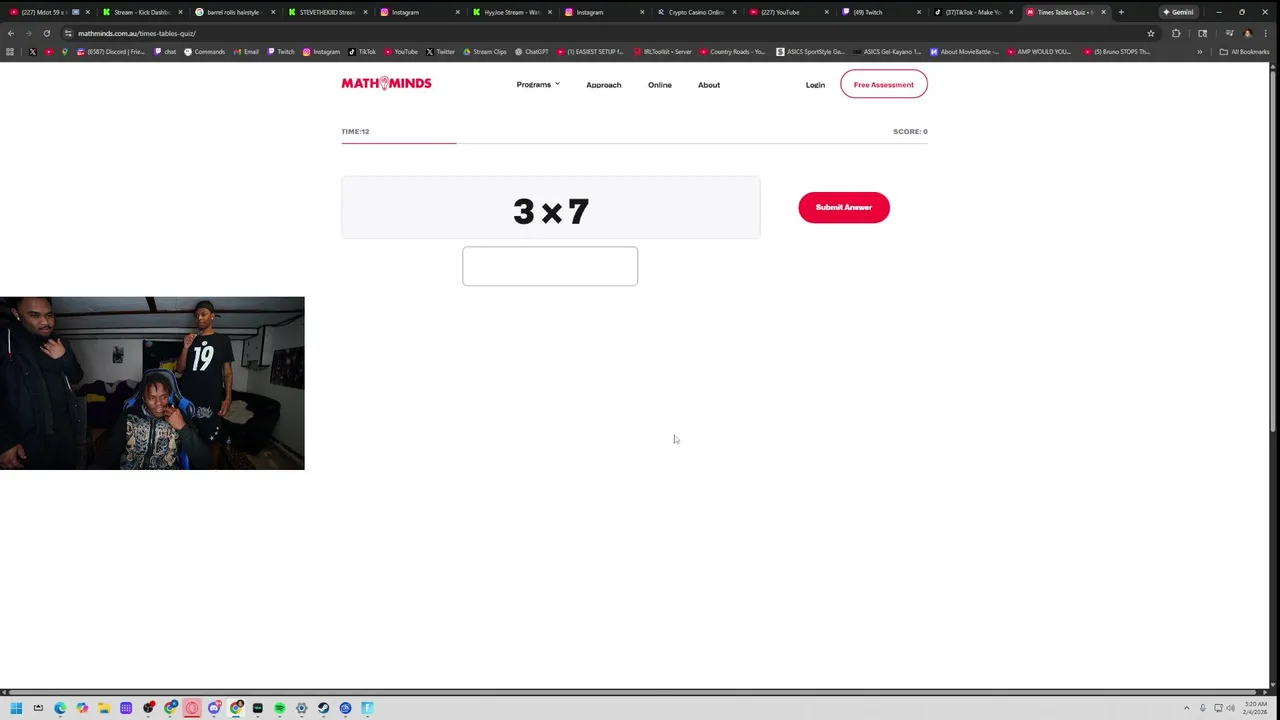1280x720 pixels.
Task: Click the page vertical scrollbar
Action: point(1274,250)
